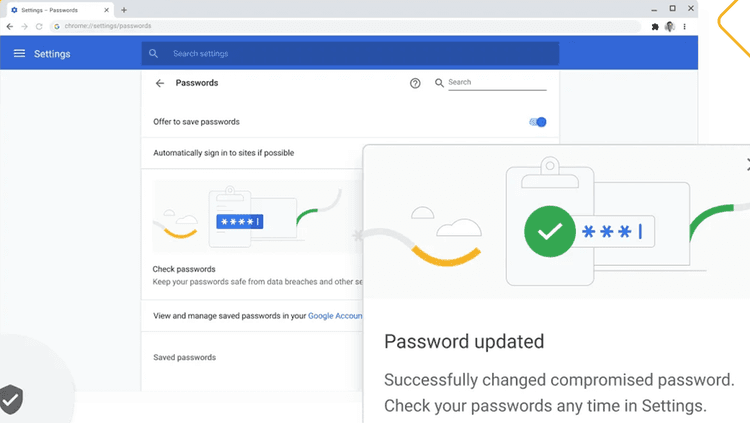The height and width of the screenshot is (423, 750).
Task: Open the Settings hamburger menu
Action: point(19,53)
